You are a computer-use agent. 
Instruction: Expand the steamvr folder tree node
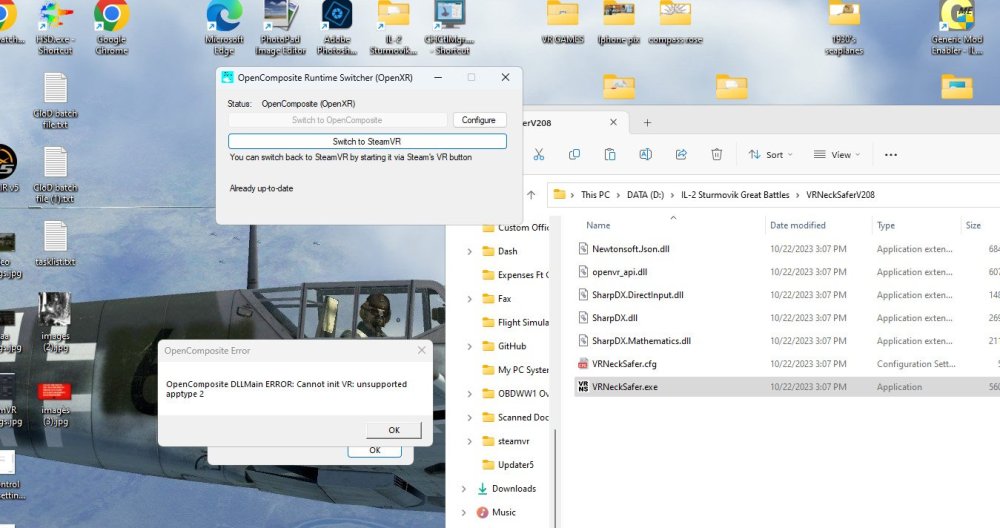coord(470,441)
